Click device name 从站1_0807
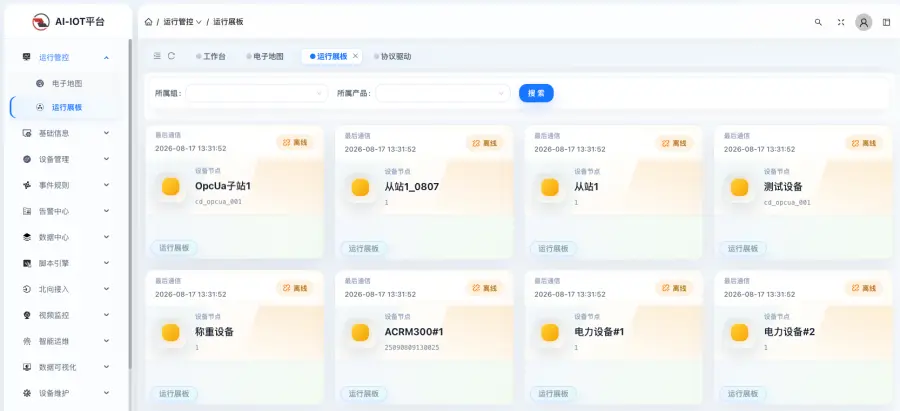The height and width of the screenshot is (411, 900). point(412,187)
